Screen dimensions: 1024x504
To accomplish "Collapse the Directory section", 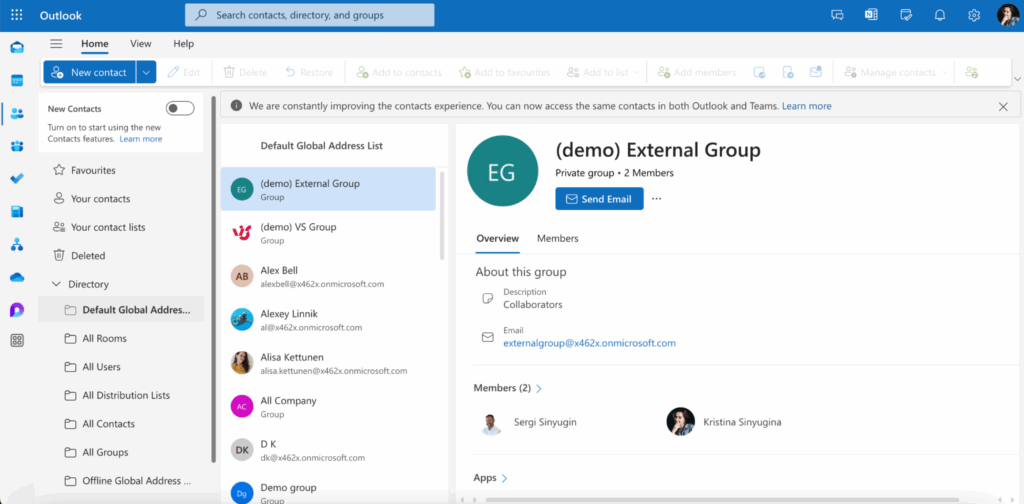I will [x=56, y=284].
